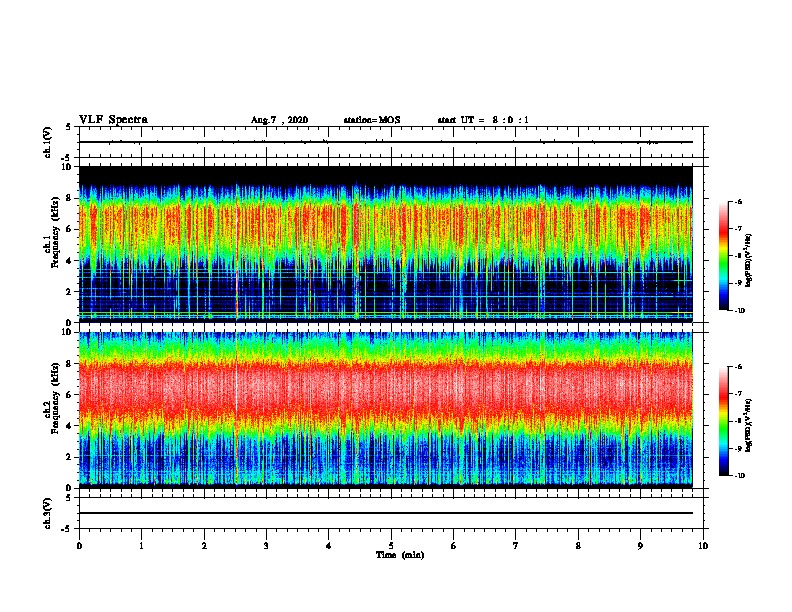Click the 'ch.1(V)' axis label
Image resolution: width=792 pixels, height=612 pixels.
point(48,142)
